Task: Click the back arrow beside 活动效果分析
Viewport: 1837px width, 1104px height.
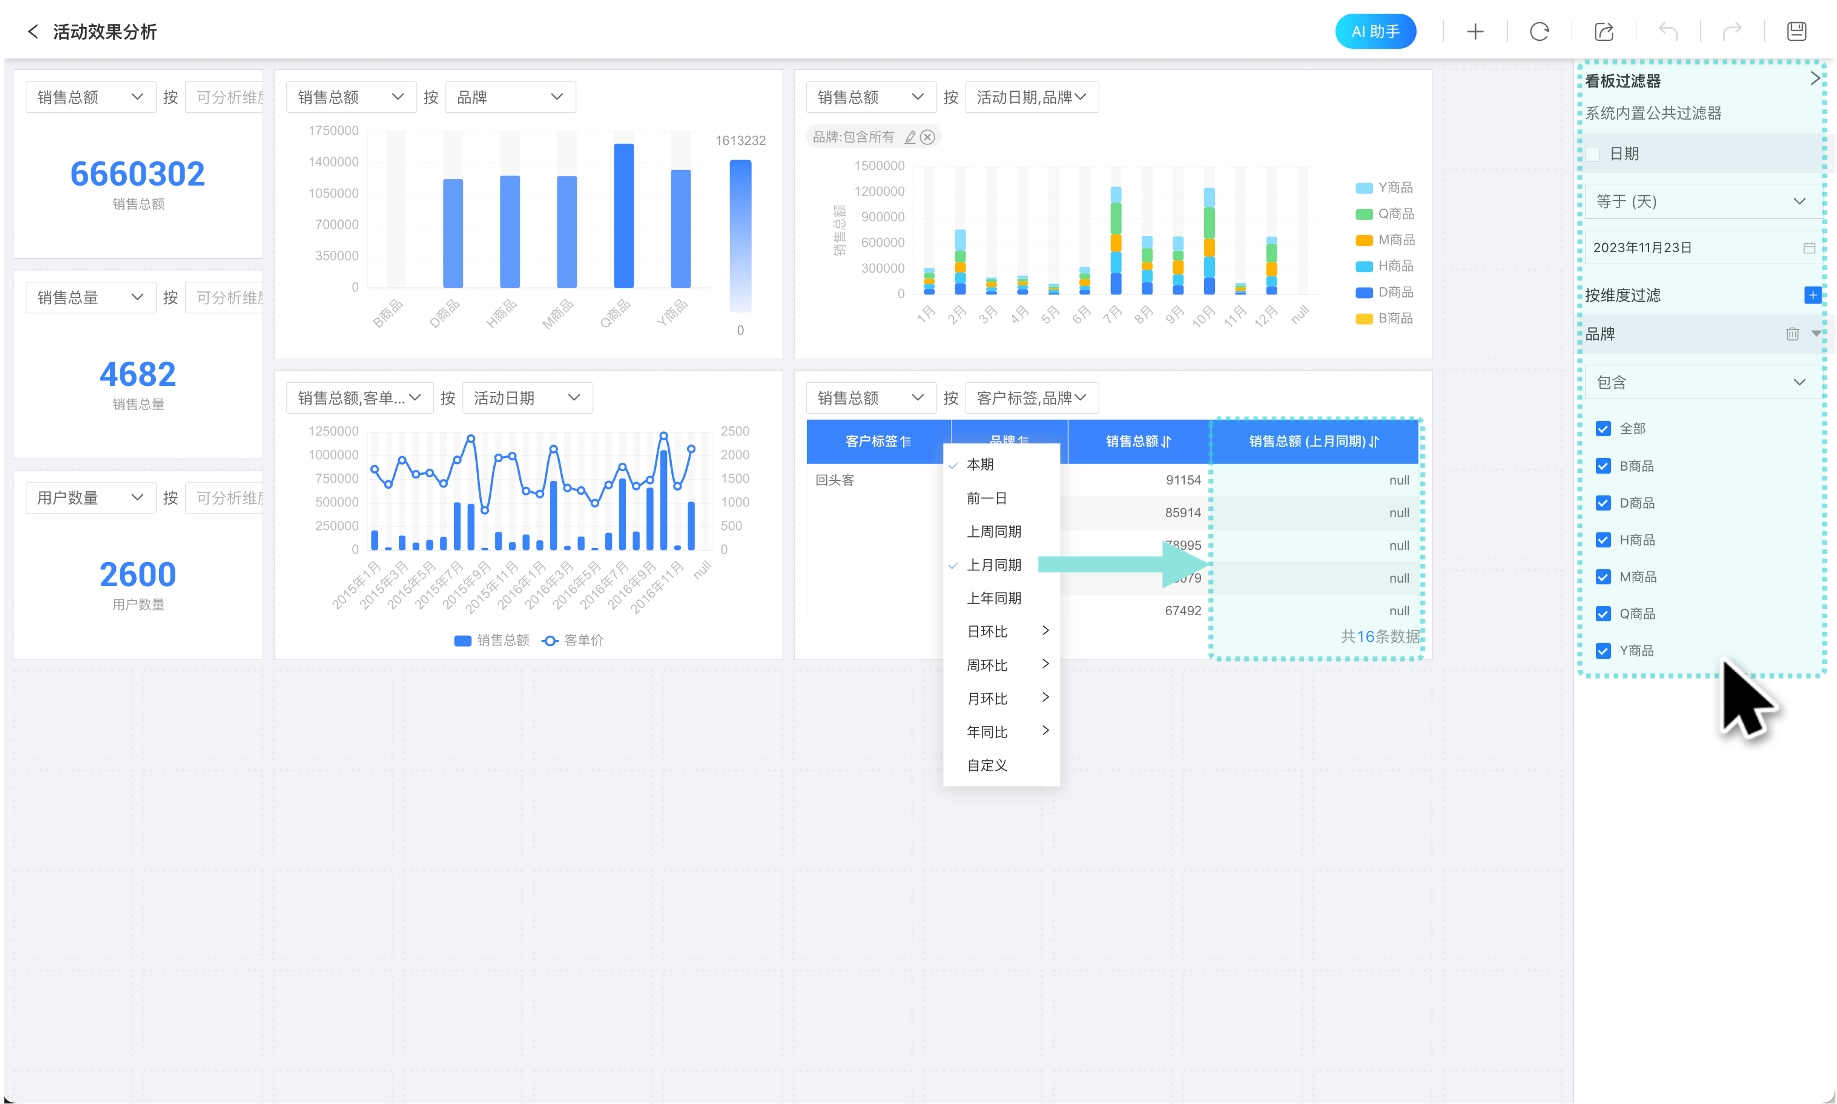Action: pos(33,32)
